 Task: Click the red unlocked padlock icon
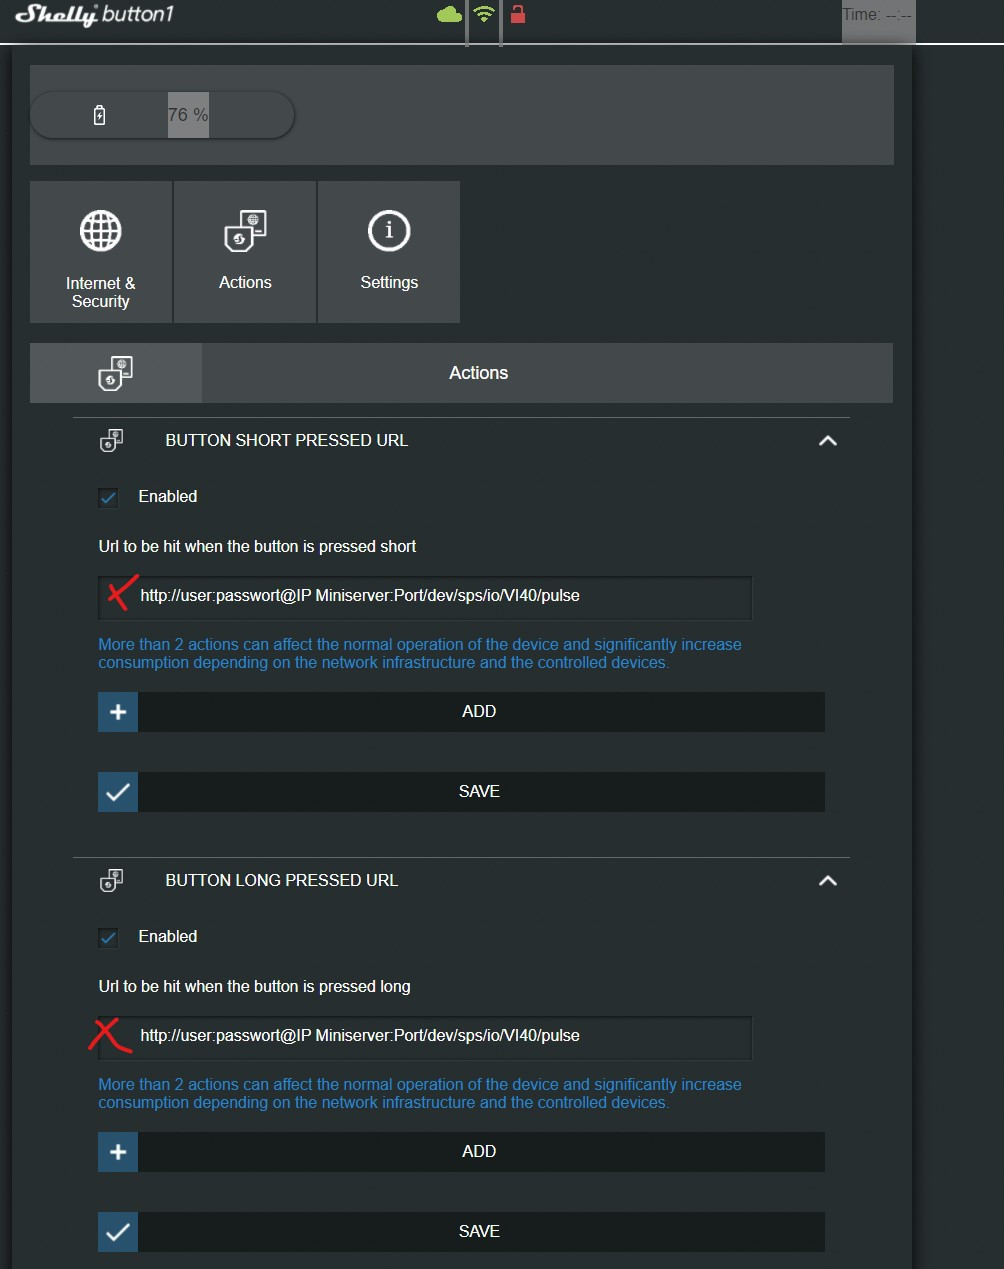tap(518, 14)
